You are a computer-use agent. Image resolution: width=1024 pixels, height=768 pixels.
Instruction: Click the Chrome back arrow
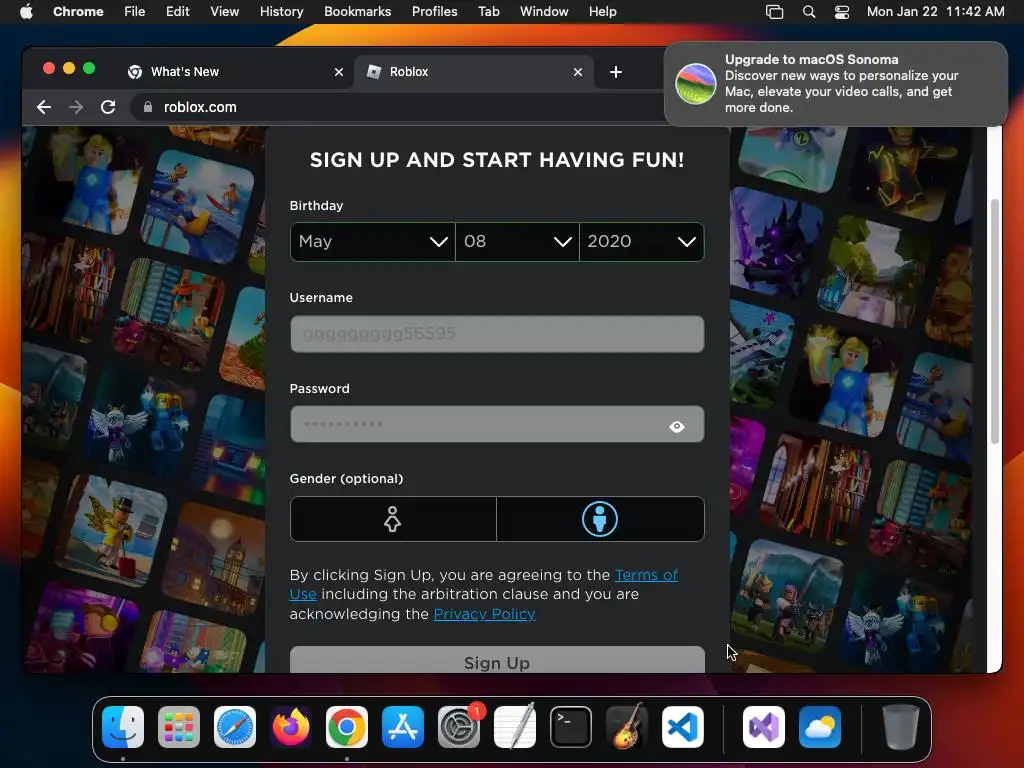click(x=44, y=107)
